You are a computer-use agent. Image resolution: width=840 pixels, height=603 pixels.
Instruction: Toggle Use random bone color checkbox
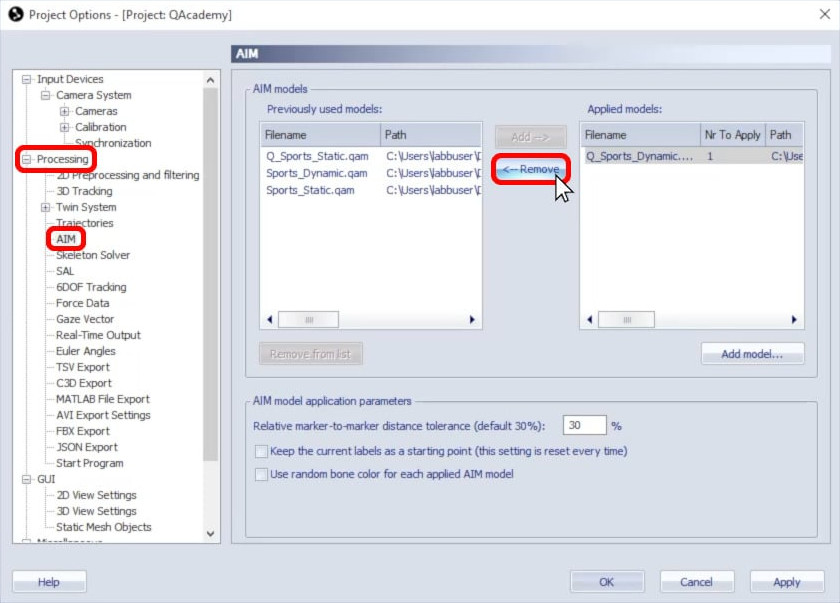pos(262,474)
